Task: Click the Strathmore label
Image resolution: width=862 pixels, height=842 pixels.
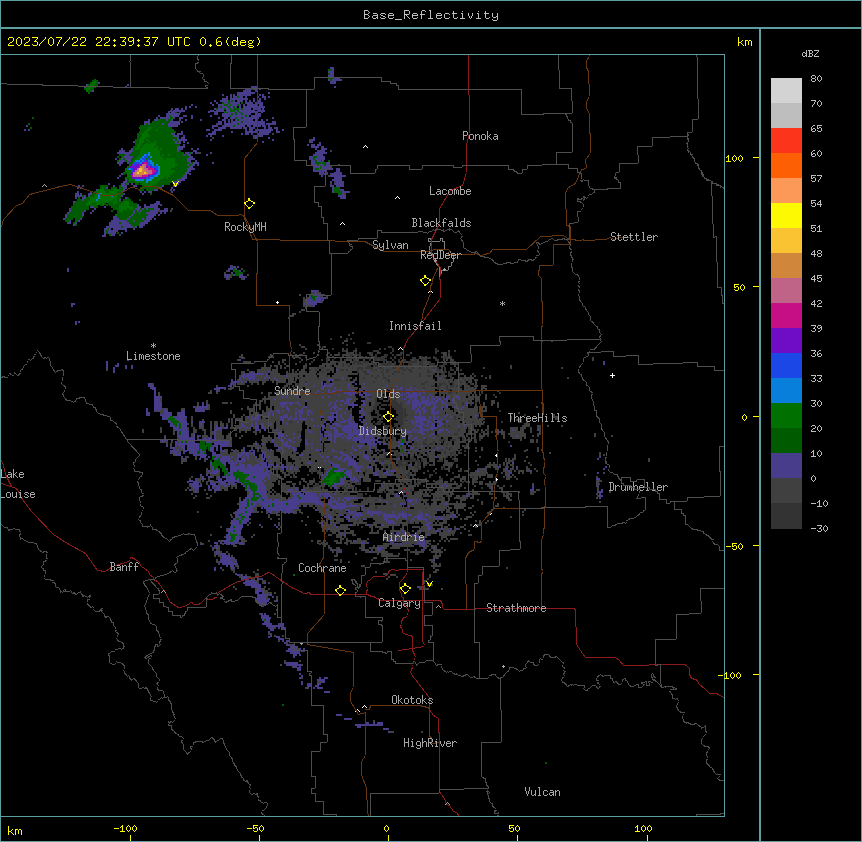Action: point(516,608)
